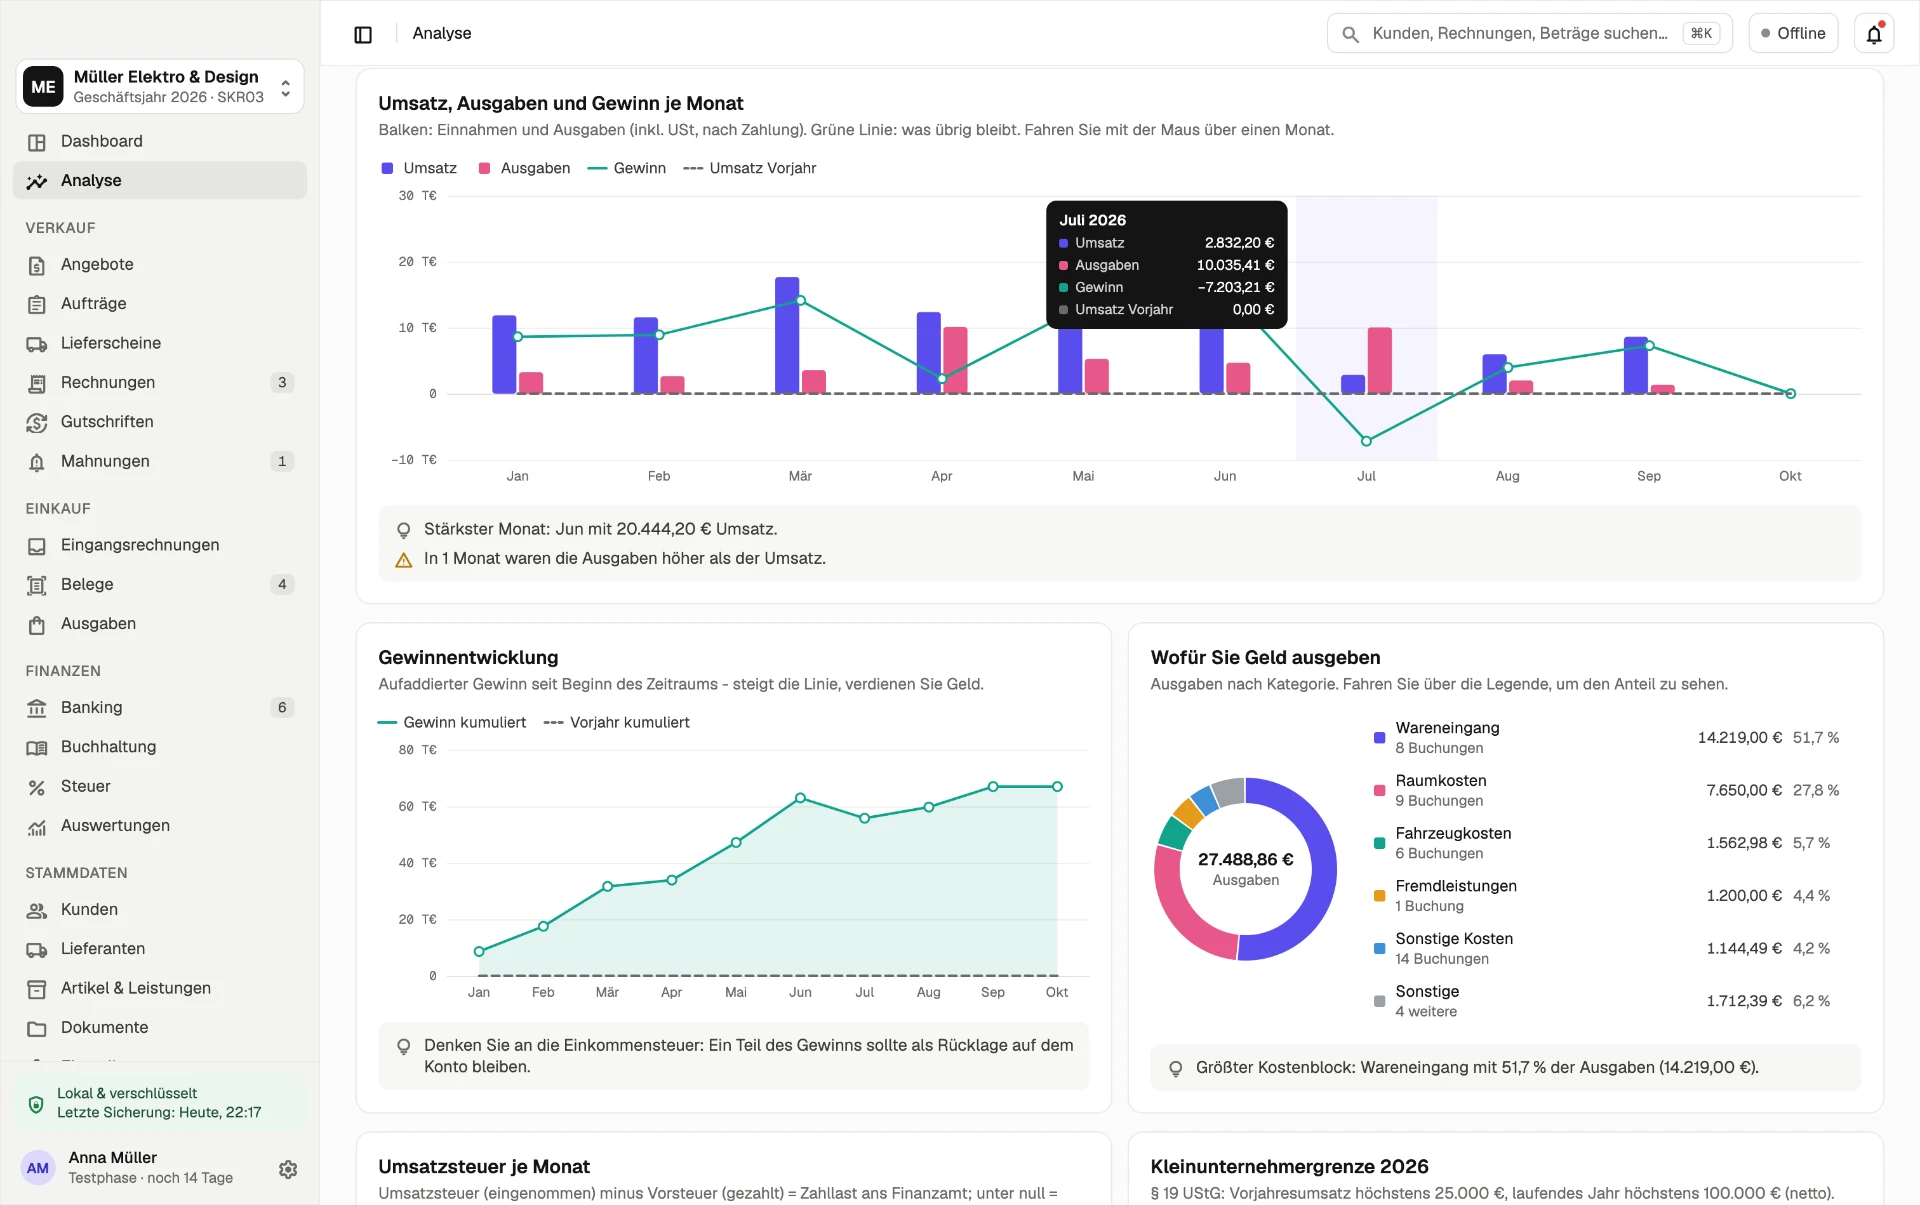The width and height of the screenshot is (1920, 1205).
Task: Click the Juli Ausgaben bar in chart
Action: click(1380, 360)
